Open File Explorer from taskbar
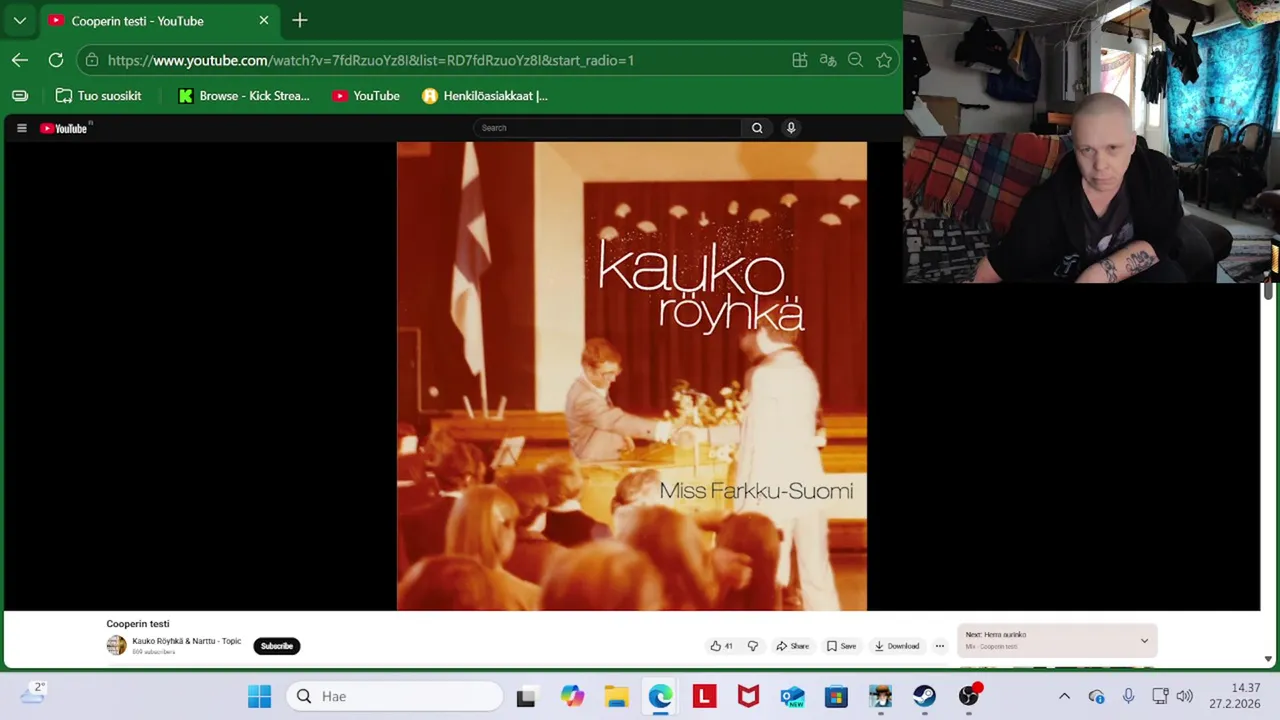This screenshot has height=720, width=1280. tap(616, 696)
